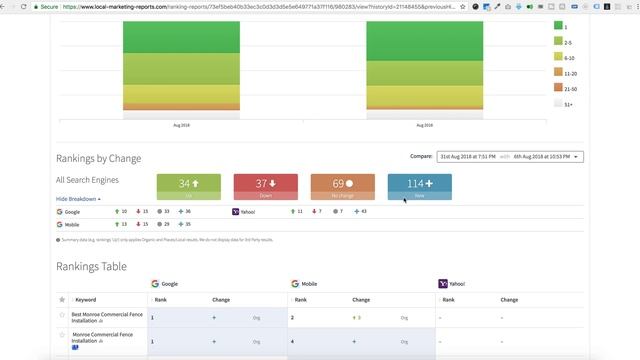The width and height of the screenshot is (640, 360).
Task: Toggle the legend swatch for rank 11-20
Action: [x=558, y=72]
